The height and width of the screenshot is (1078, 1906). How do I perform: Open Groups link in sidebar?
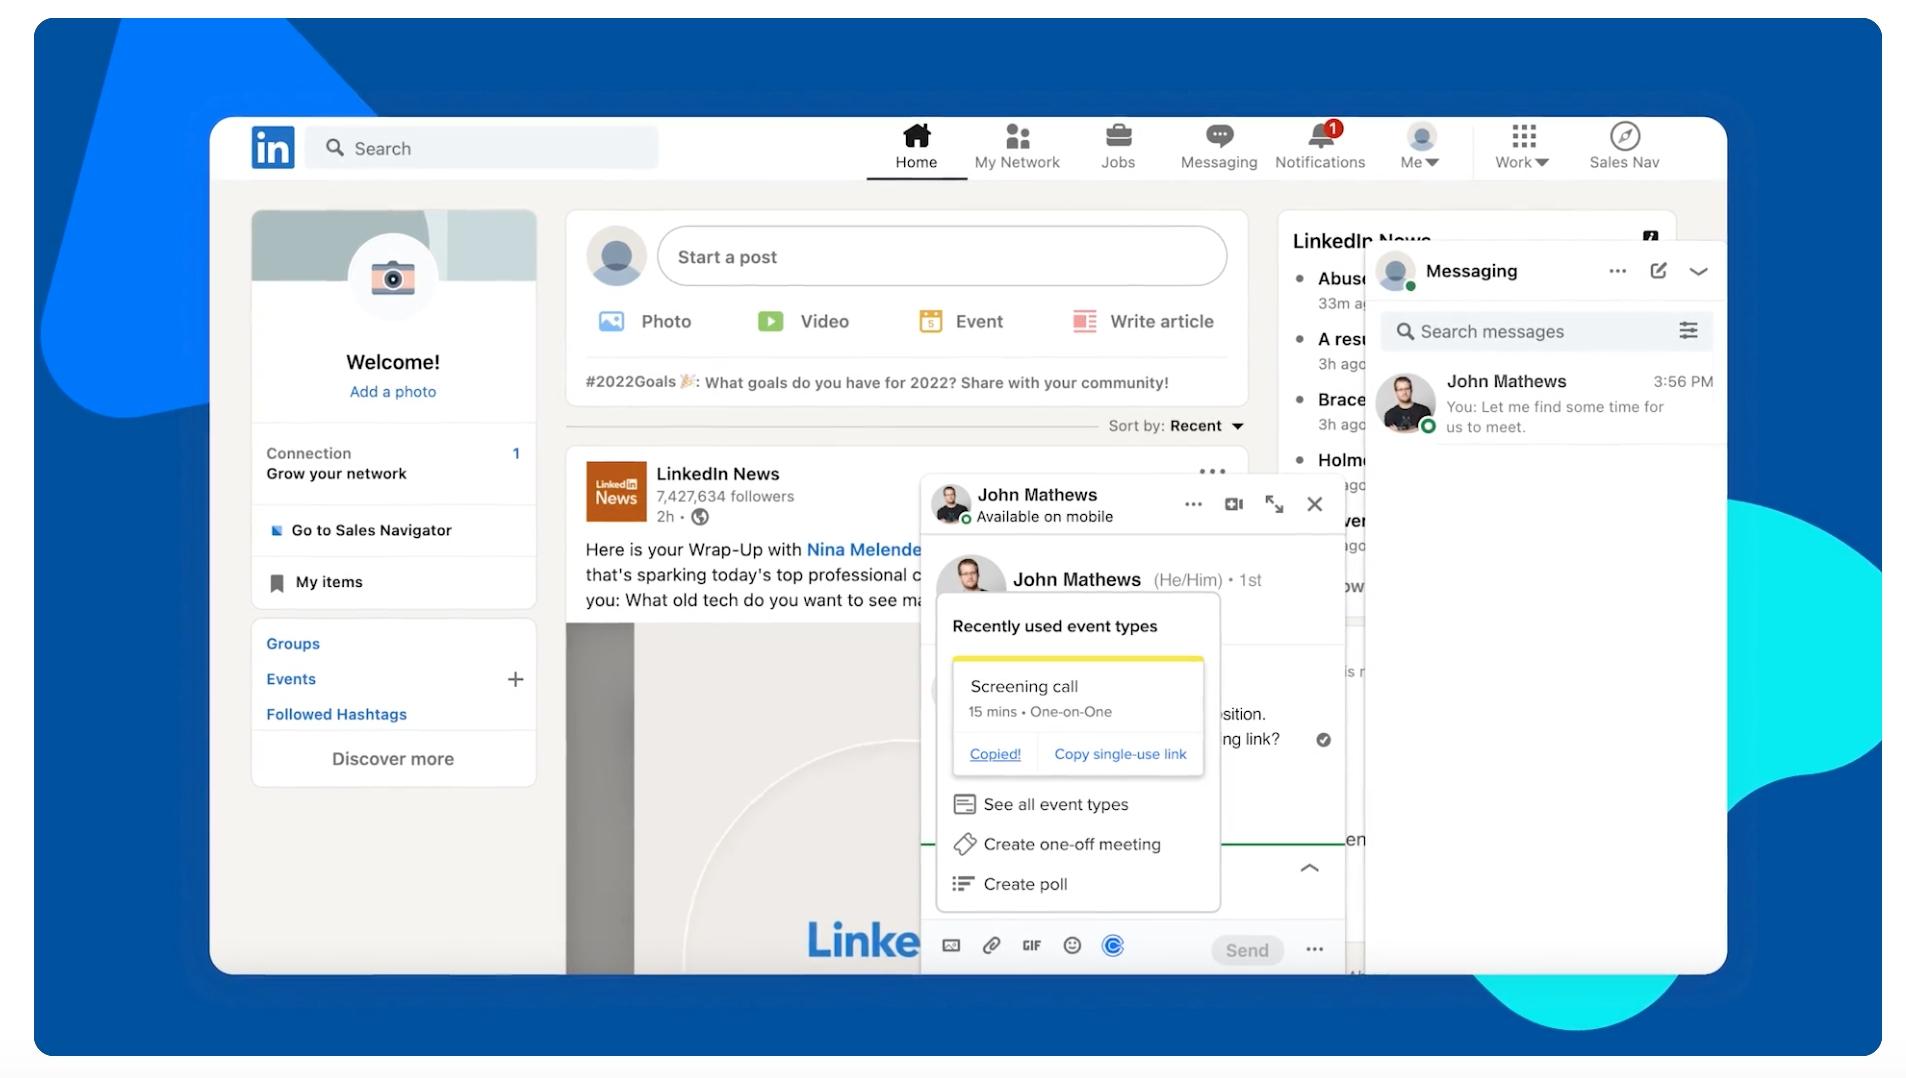[x=293, y=644]
